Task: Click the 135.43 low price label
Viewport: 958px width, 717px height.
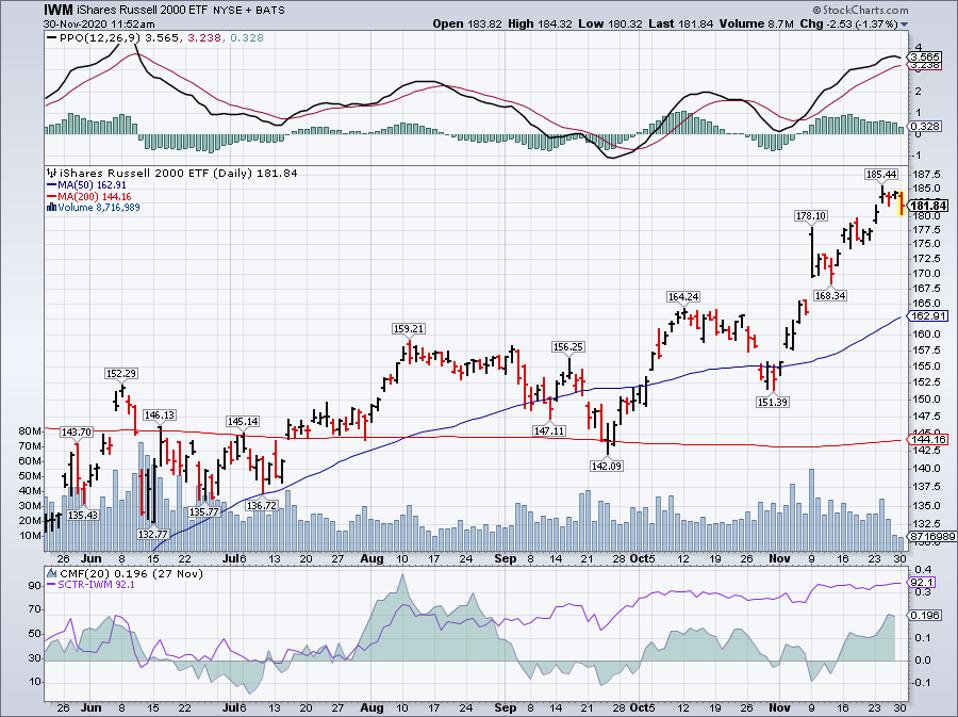Action: coord(82,515)
